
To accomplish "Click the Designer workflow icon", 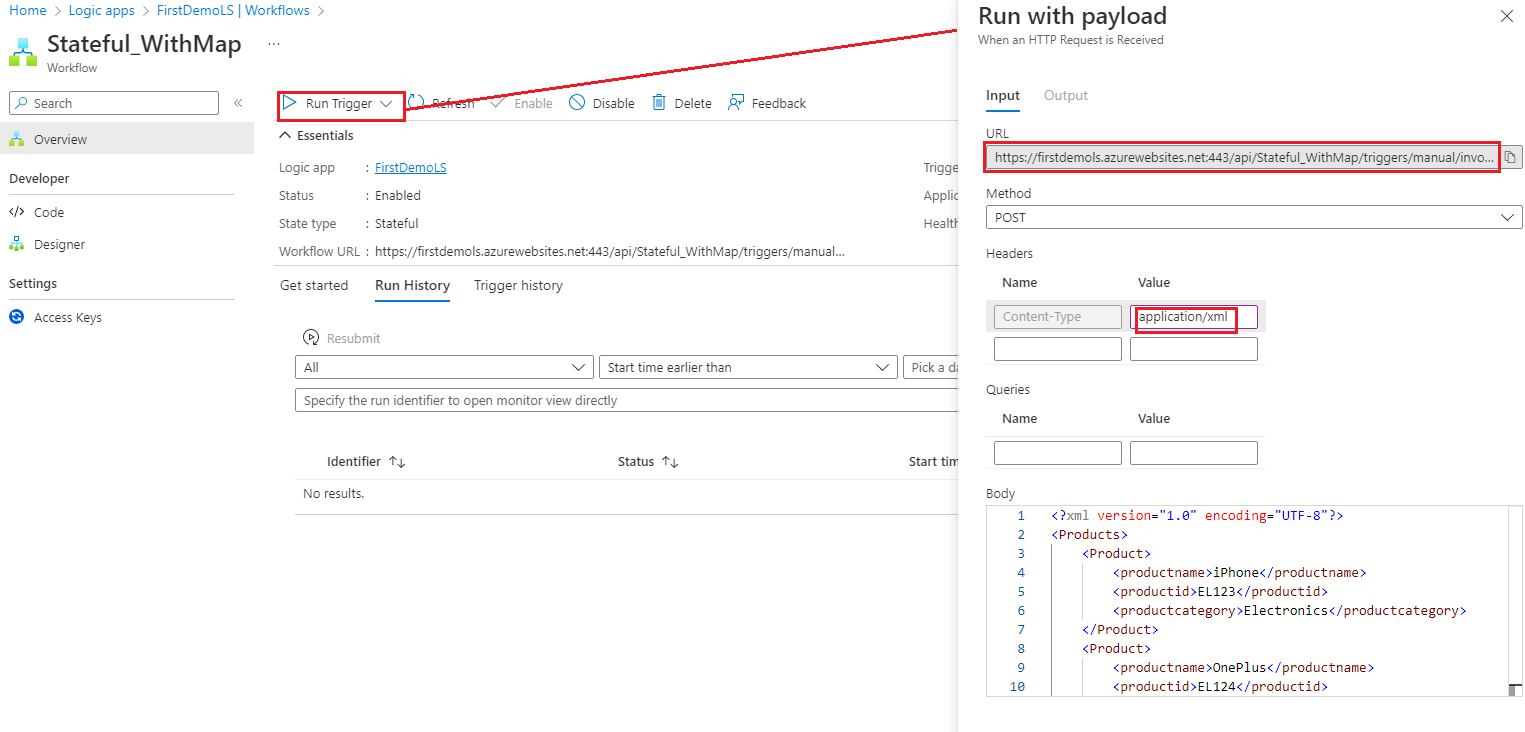I will [16, 244].
